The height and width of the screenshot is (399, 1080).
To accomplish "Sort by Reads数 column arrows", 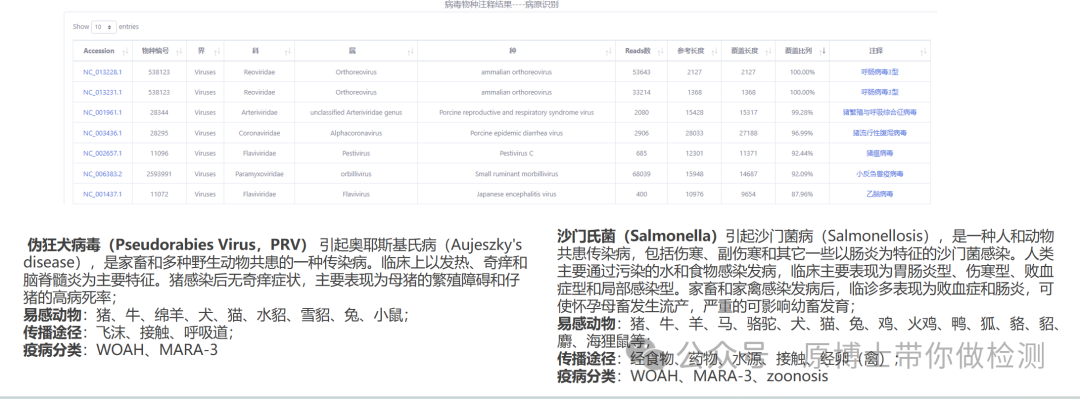I will point(660,52).
